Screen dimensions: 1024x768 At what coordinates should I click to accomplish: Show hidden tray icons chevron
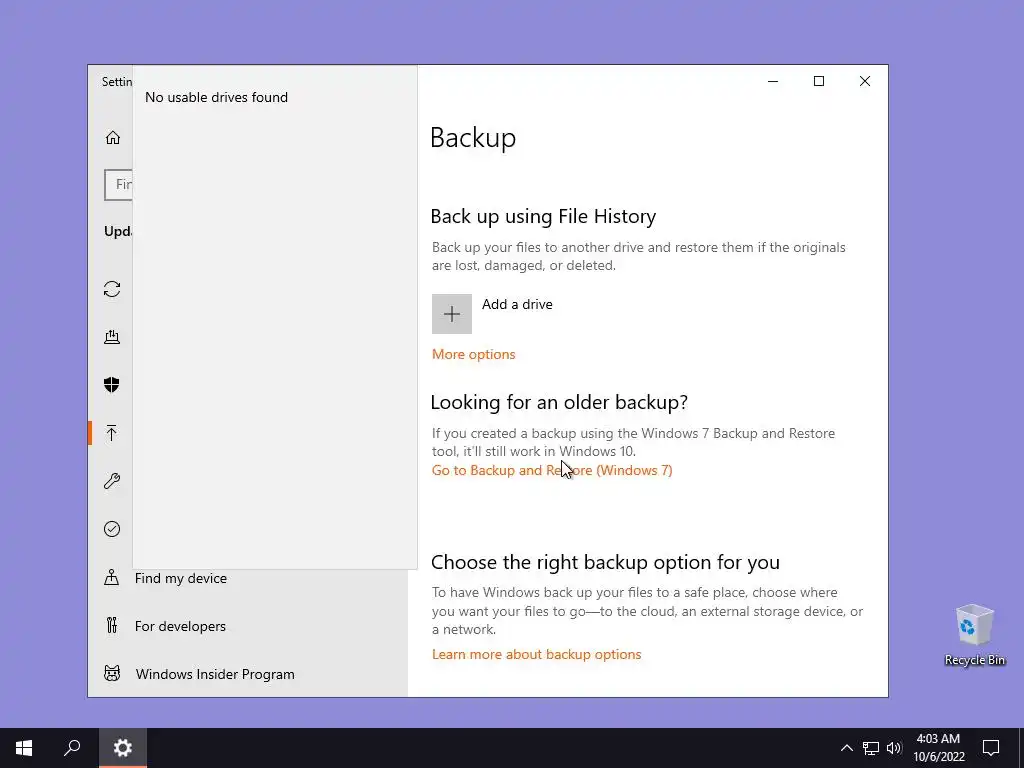pos(846,748)
